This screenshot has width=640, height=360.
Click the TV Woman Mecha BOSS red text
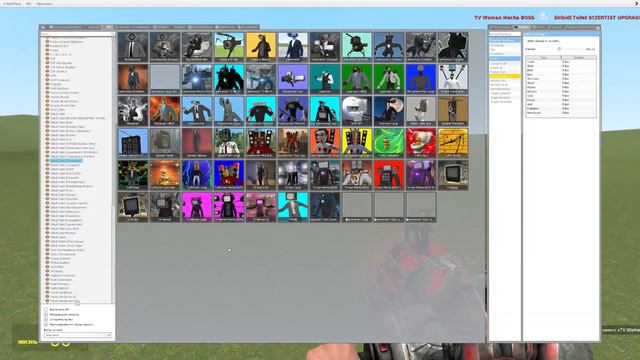tap(504, 18)
